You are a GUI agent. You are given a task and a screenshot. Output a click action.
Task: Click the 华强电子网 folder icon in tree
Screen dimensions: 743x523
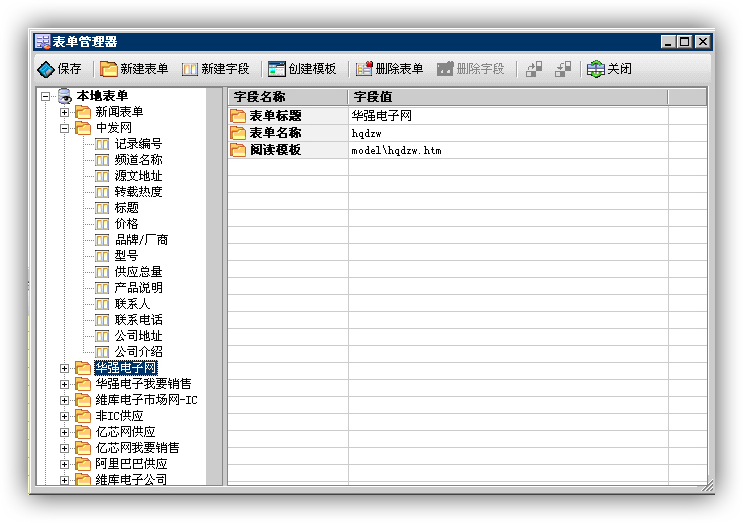[83, 368]
